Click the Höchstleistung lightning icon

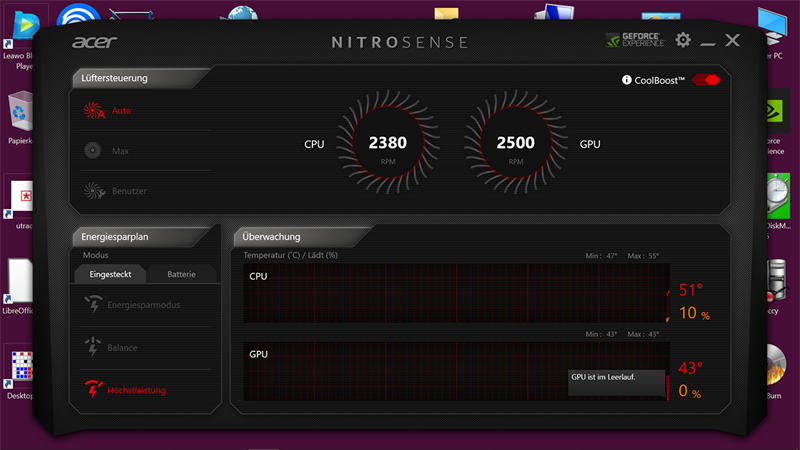(93, 390)
